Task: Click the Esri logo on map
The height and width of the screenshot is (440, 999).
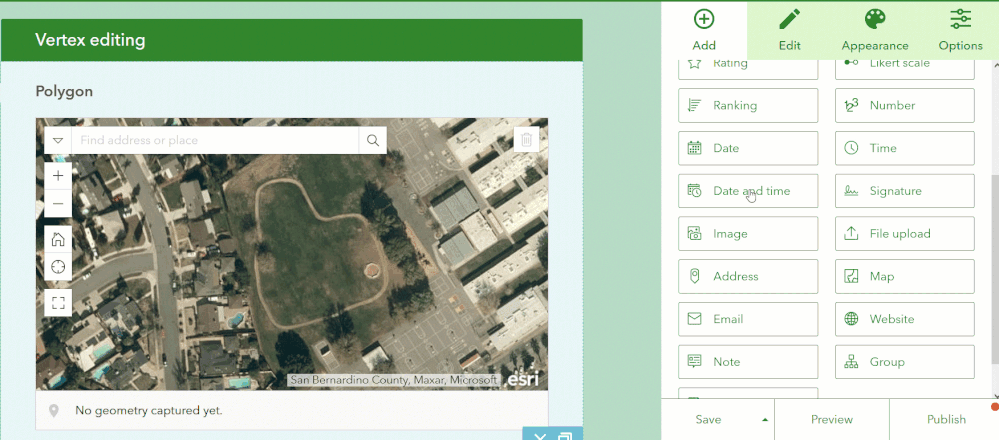Action: click(522, 380)
